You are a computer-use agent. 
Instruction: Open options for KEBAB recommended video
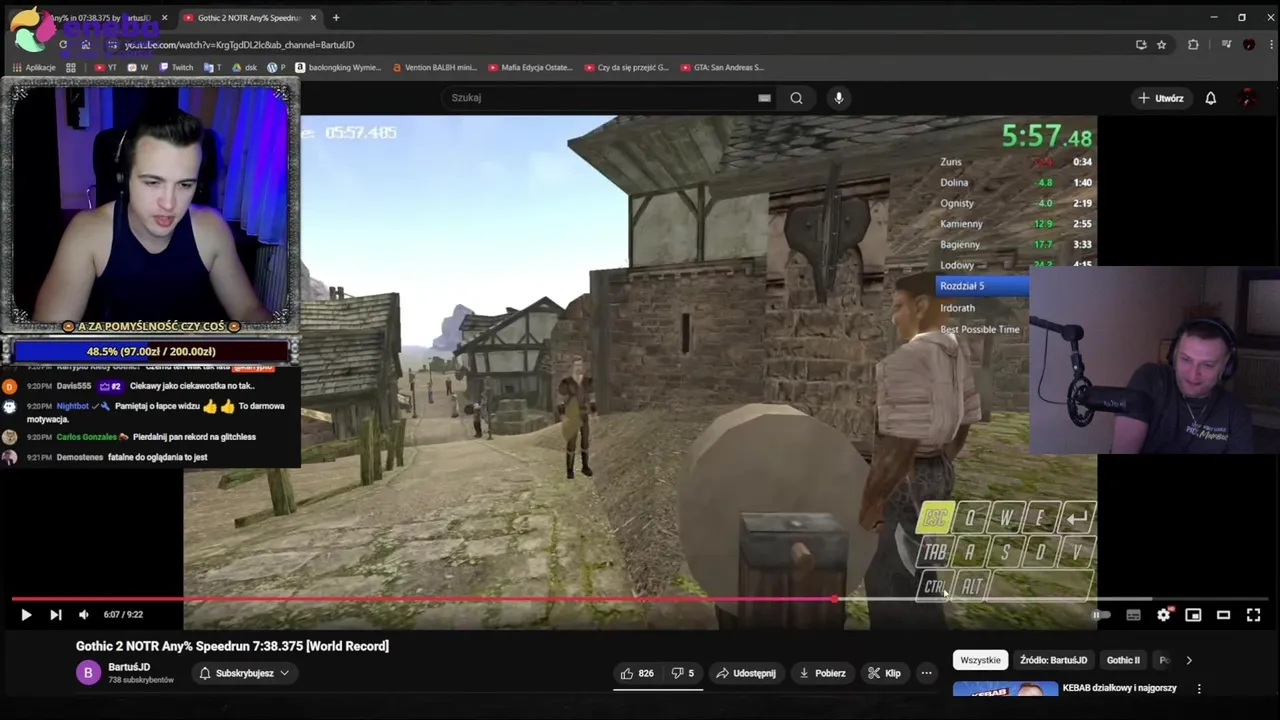1199,688
